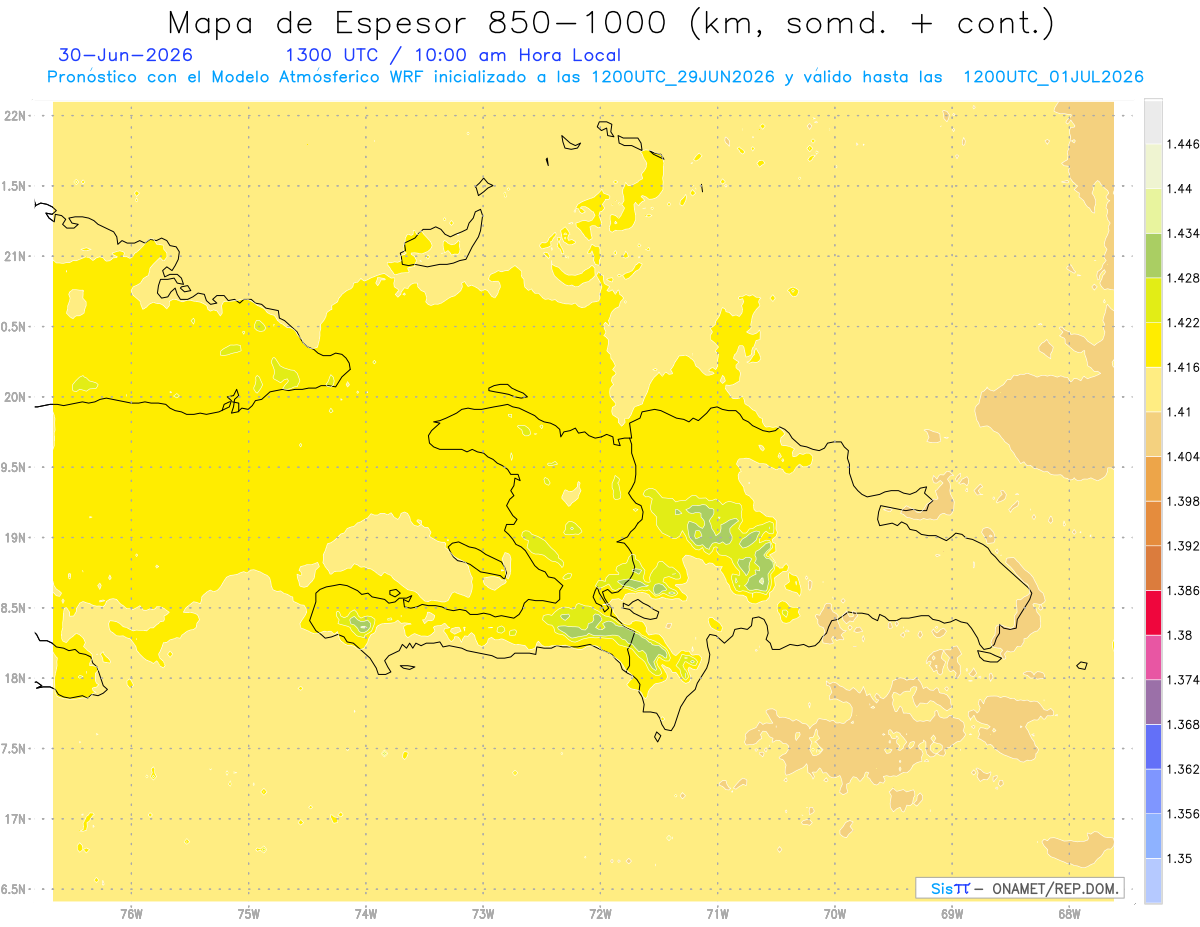This screenshot has width=1200, height=927.
Task: Click the legend value '1.422'
Action: pyautogui.click(x=1183, y=322)
